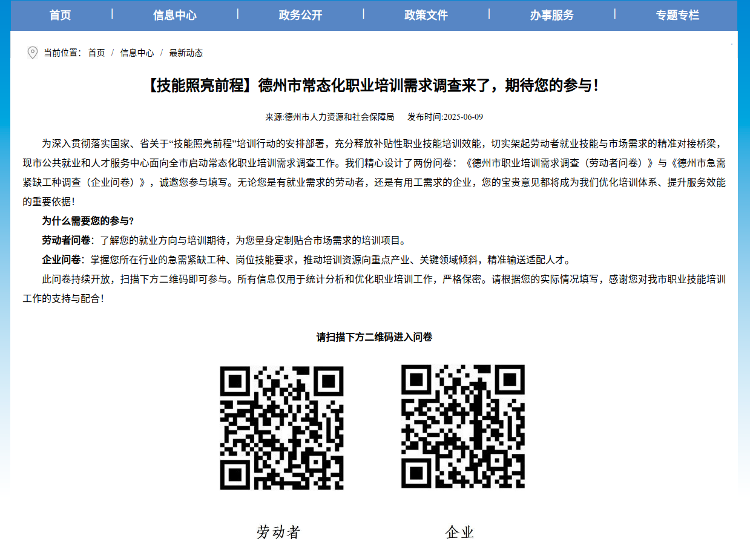Click the location pin icon in breadcrumb
Screen dimensions: 750x544
[x=32, y=52]
